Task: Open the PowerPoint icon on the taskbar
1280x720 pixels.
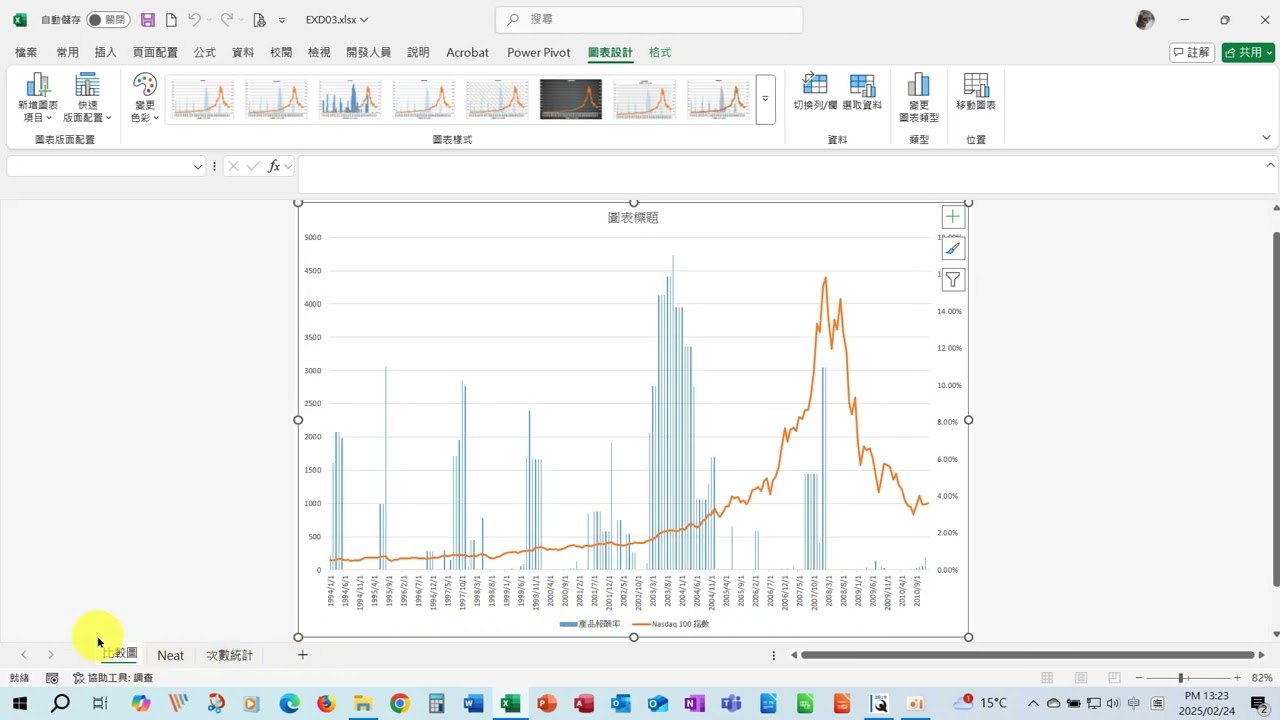Action: [547, 704]
